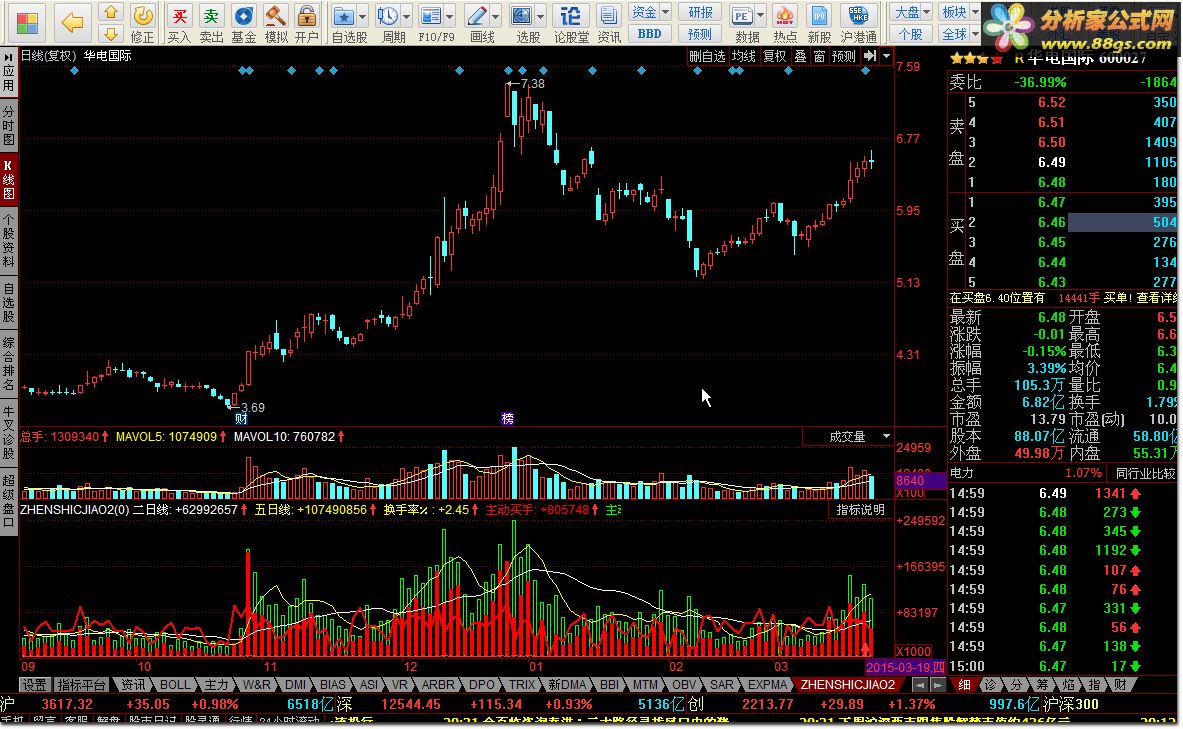Expand the 自选股 dropdown arrow
The image size is (1183, 729).
point(363,16)
